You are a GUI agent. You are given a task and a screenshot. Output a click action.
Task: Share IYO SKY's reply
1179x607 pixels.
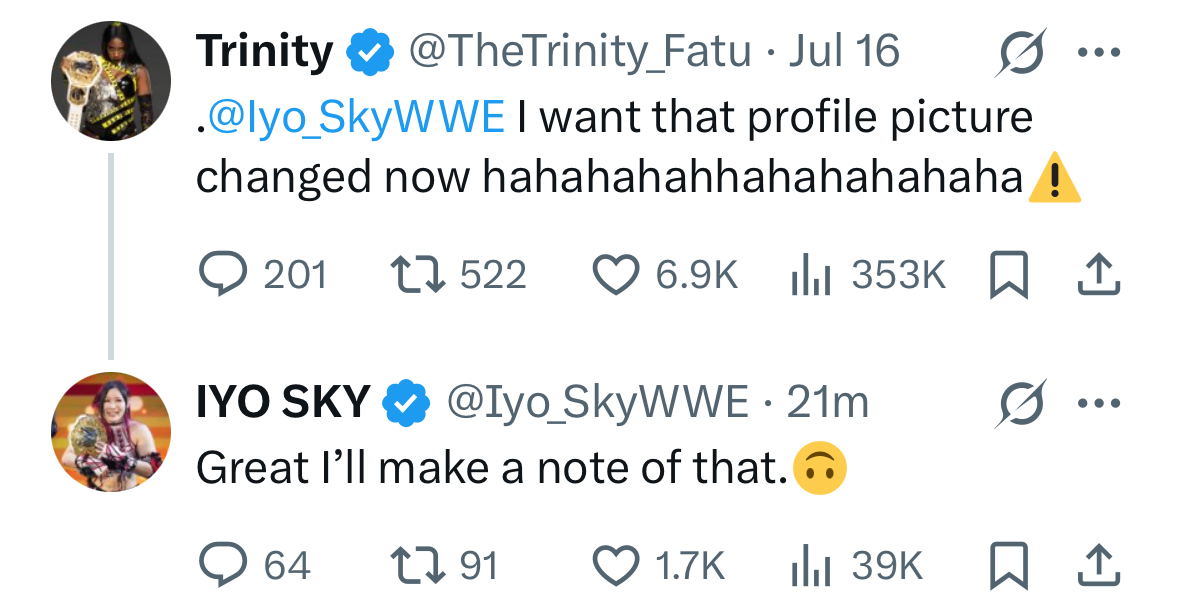(1096, 565)
